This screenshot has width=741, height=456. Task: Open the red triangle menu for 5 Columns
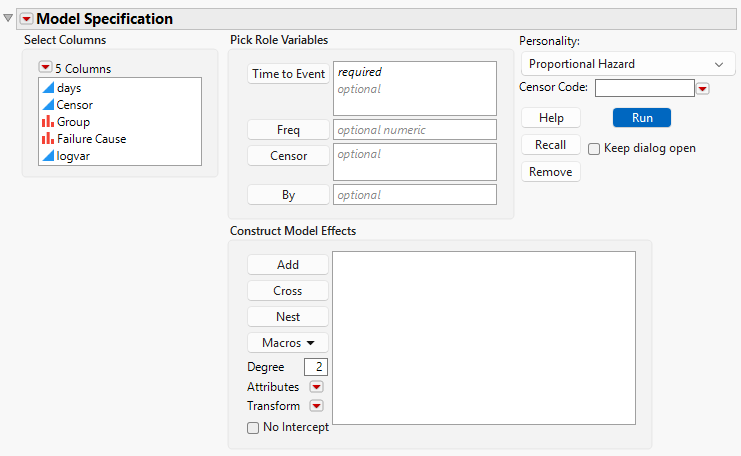(45, 68)
